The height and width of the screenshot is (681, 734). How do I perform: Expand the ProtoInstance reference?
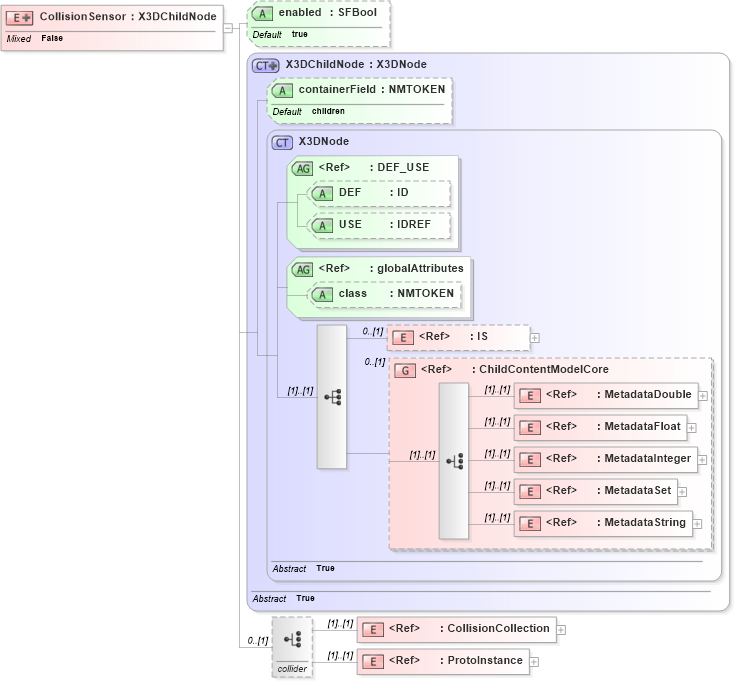coord(534,662)
